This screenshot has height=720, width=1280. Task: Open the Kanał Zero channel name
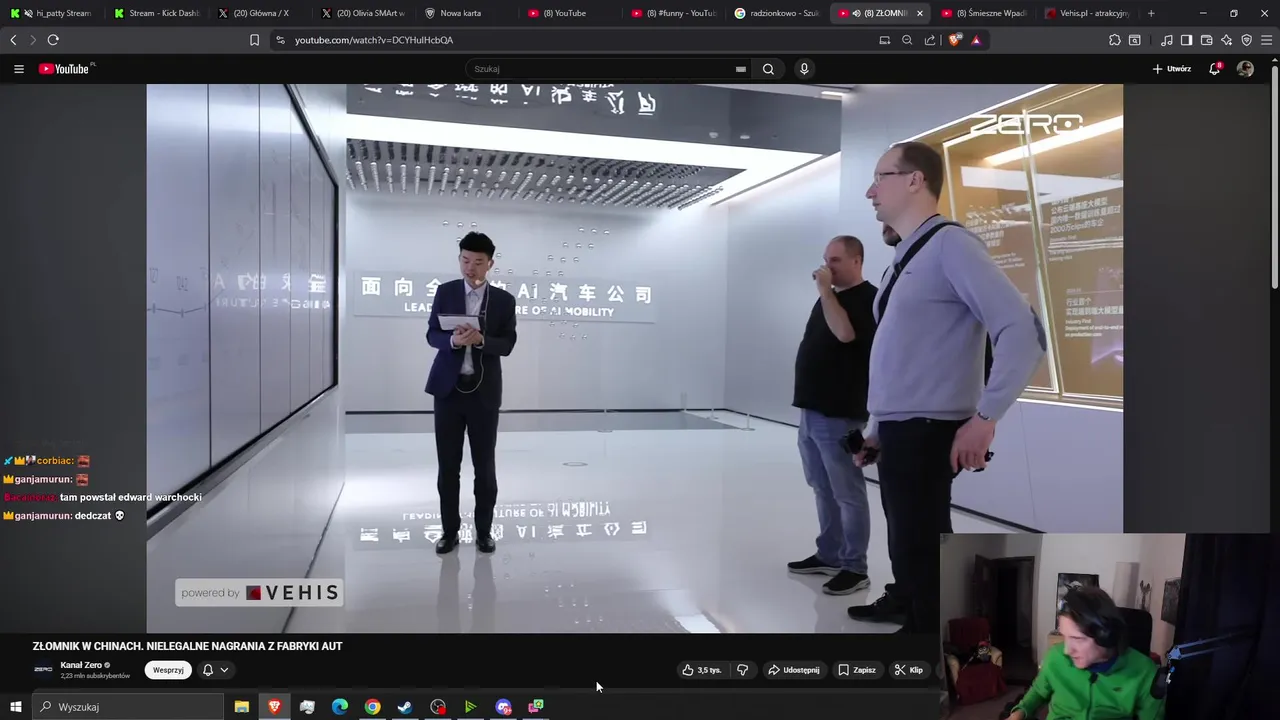pos(81,665)
